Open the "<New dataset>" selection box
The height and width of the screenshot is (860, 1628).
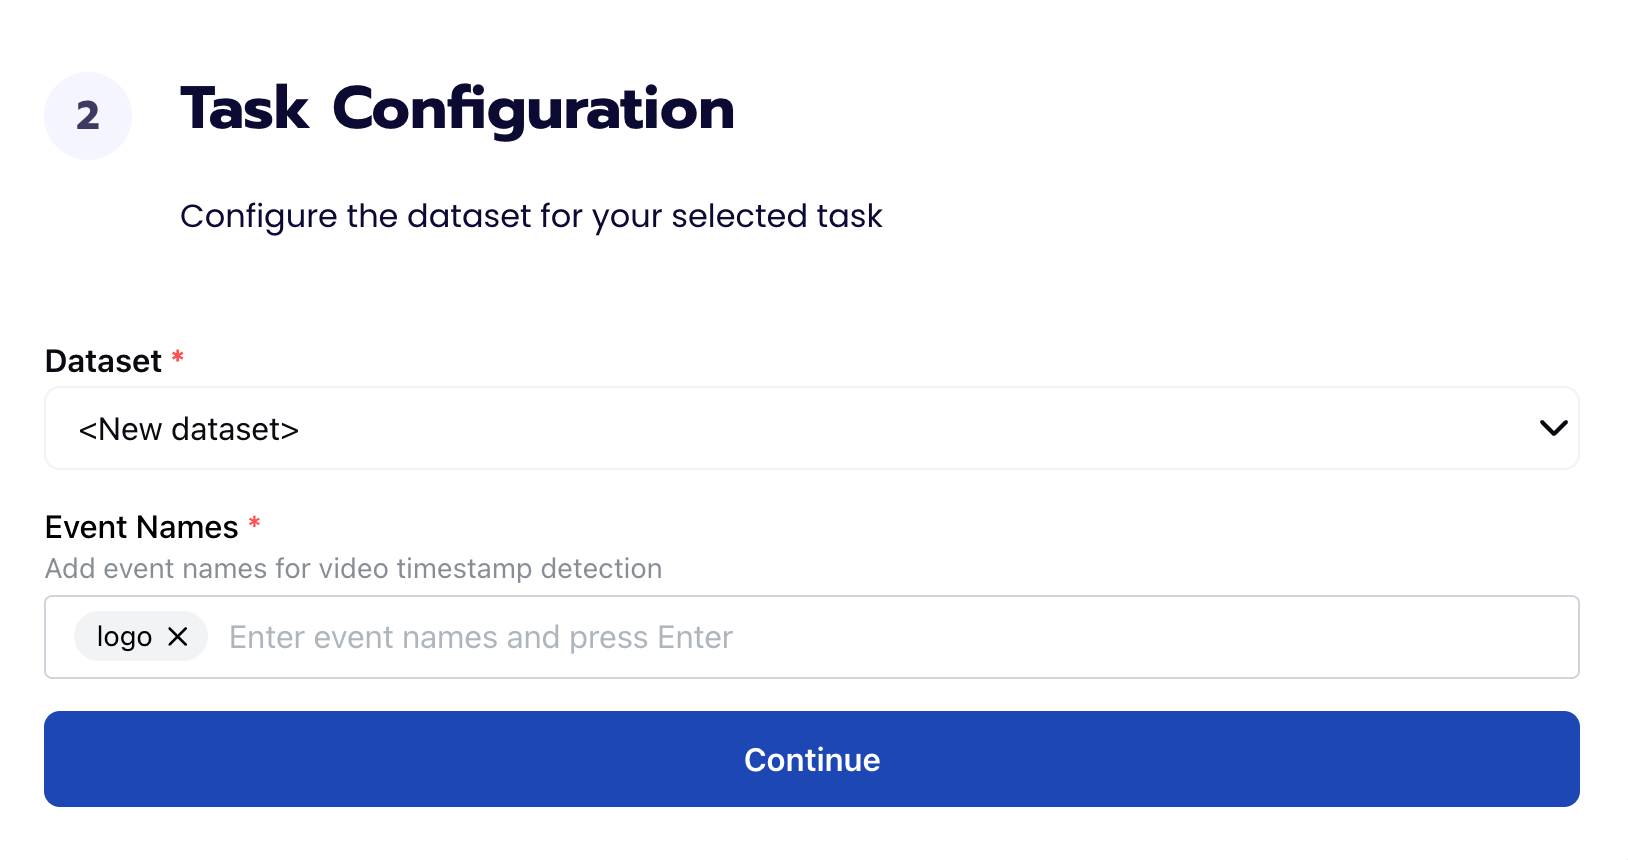coord(810,429)
